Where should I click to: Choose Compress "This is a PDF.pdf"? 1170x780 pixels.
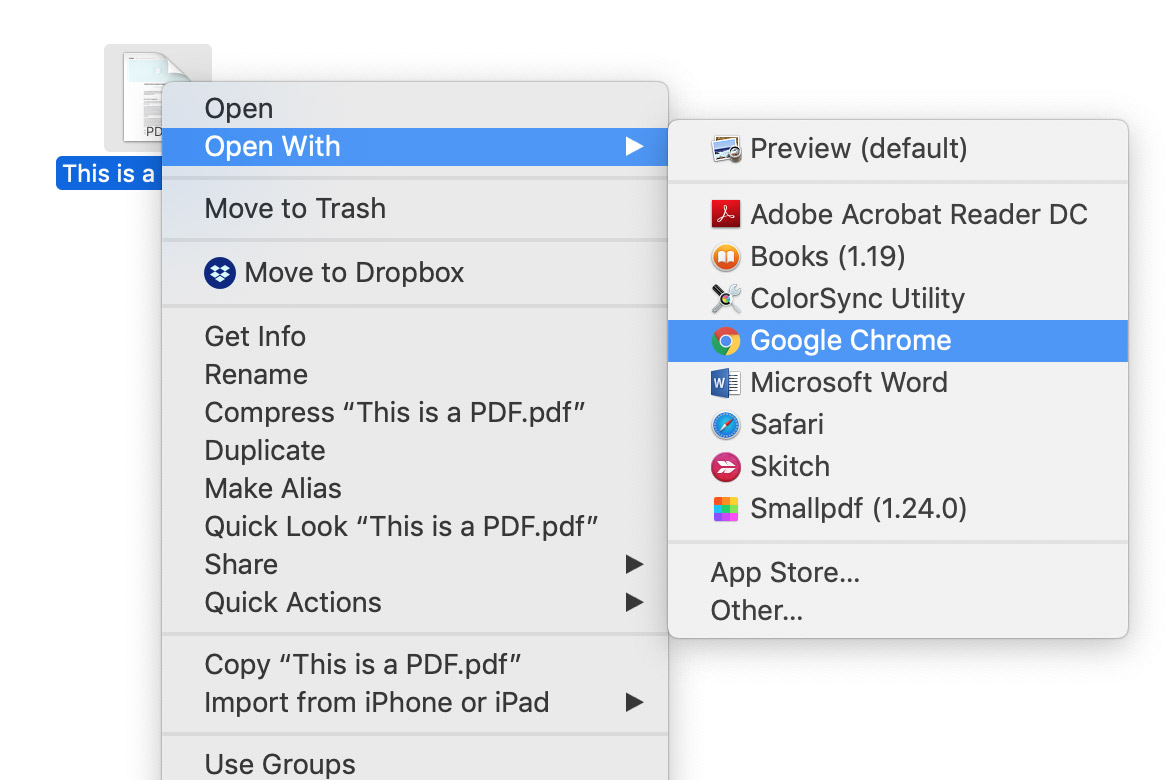[x=415, y=413]
